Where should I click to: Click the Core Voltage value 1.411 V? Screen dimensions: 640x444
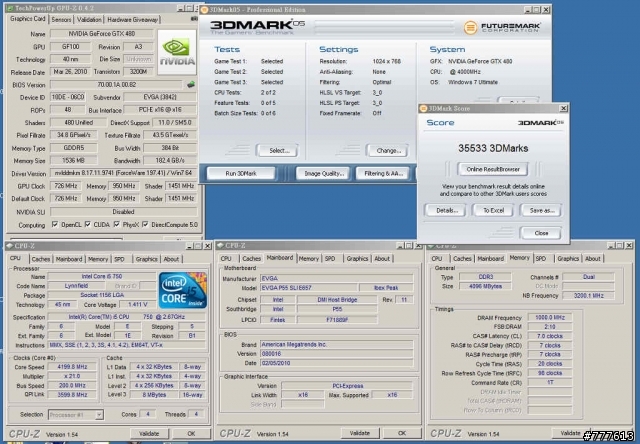tap(138, 304)
